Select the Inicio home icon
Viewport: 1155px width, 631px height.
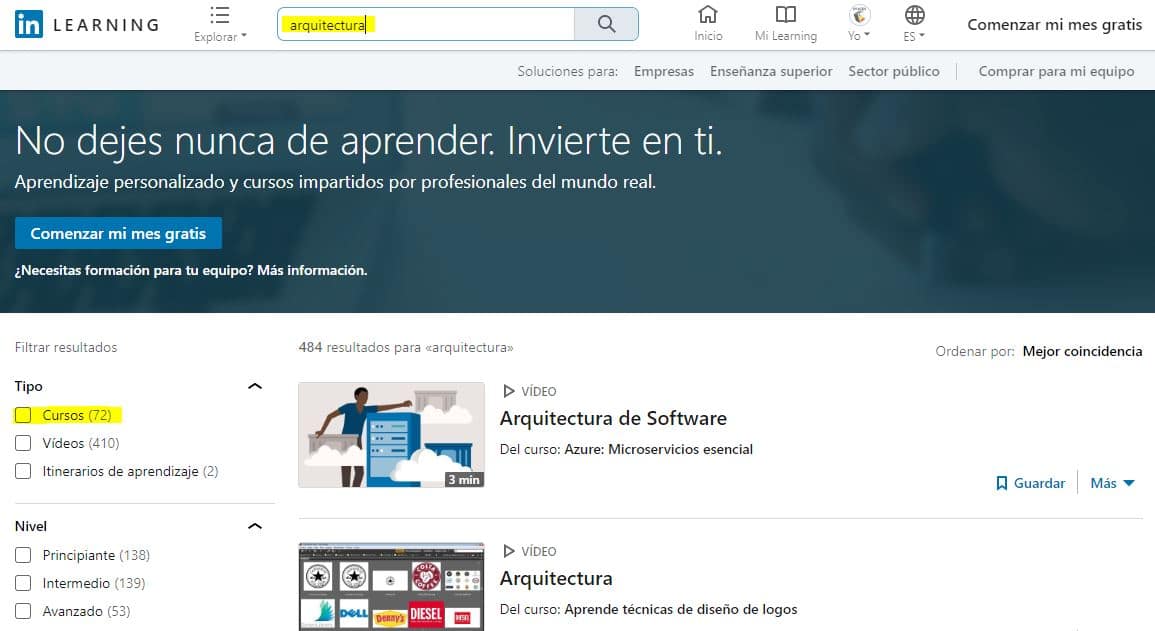click(708, 24)
